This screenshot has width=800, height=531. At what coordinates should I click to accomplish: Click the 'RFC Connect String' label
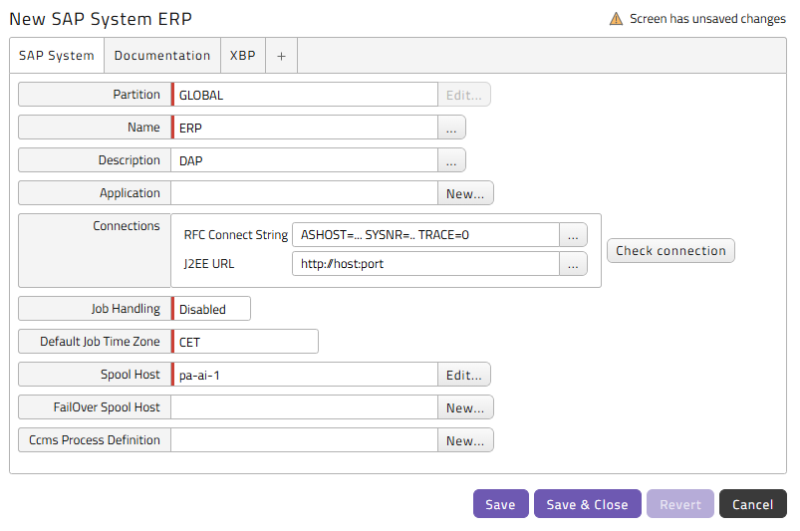point(236,235)
